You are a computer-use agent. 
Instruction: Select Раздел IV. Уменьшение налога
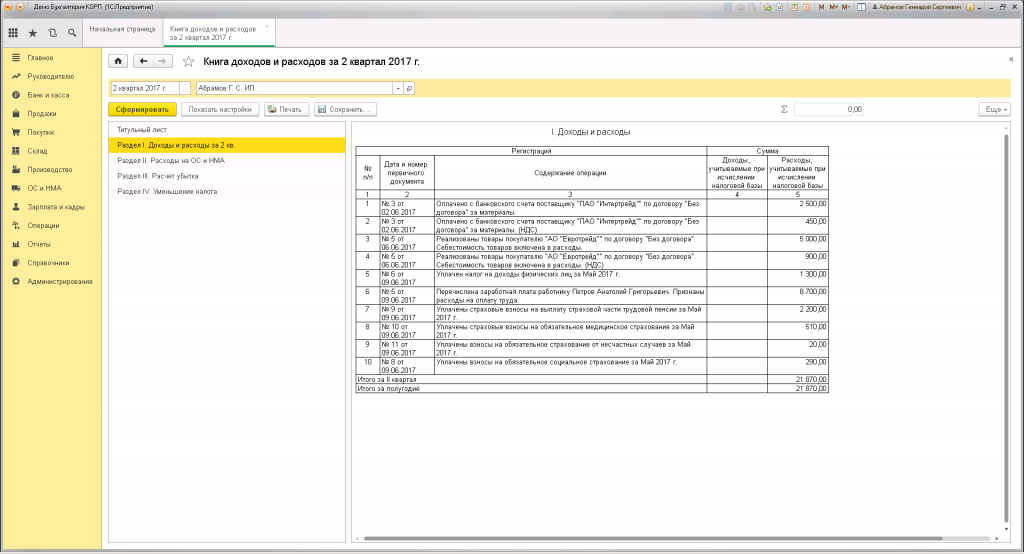227,192
